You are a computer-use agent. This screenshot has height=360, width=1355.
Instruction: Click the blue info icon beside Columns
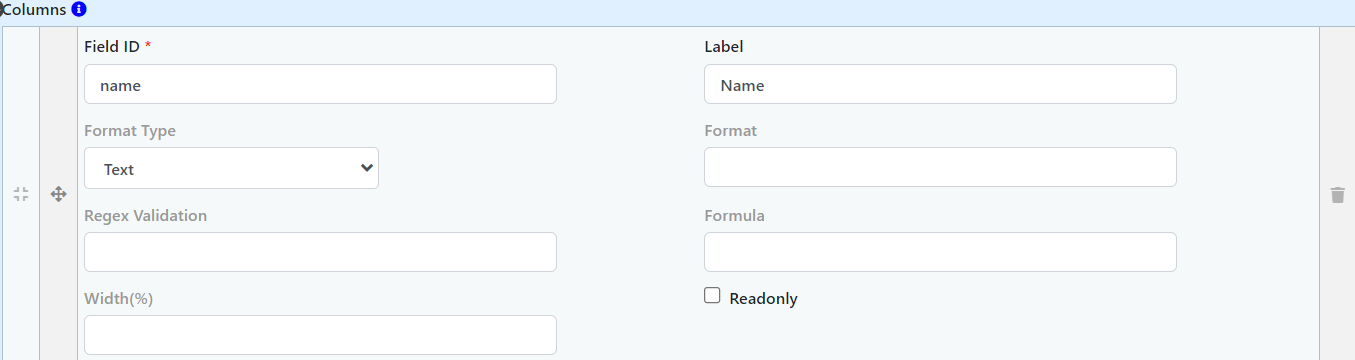coord(79,10)
